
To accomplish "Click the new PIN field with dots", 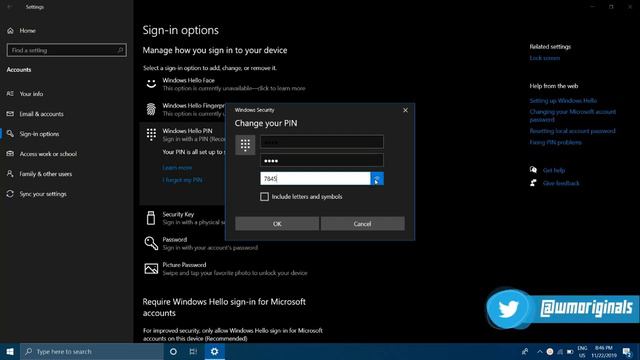I will pyautogui.click(x=322, y=160).
